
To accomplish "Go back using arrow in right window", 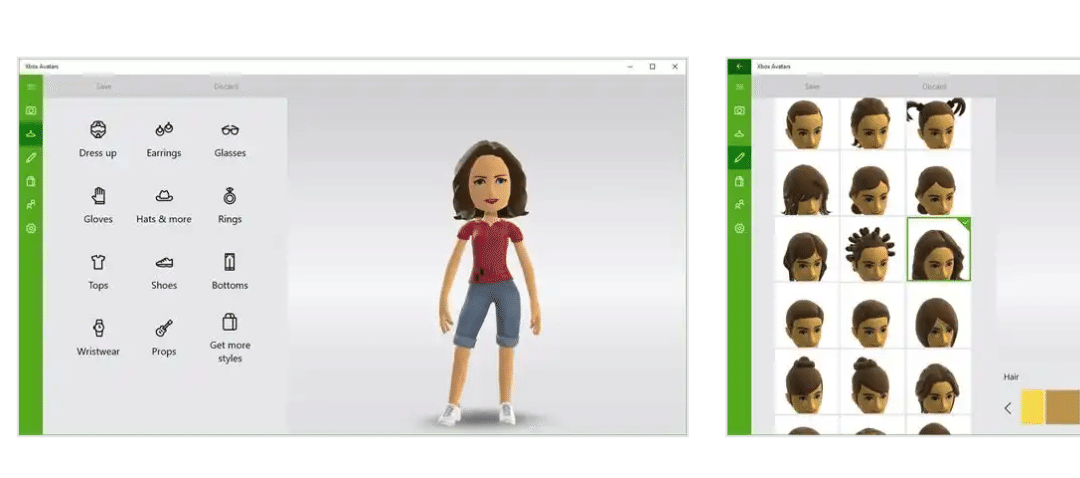I will (740, 67).
